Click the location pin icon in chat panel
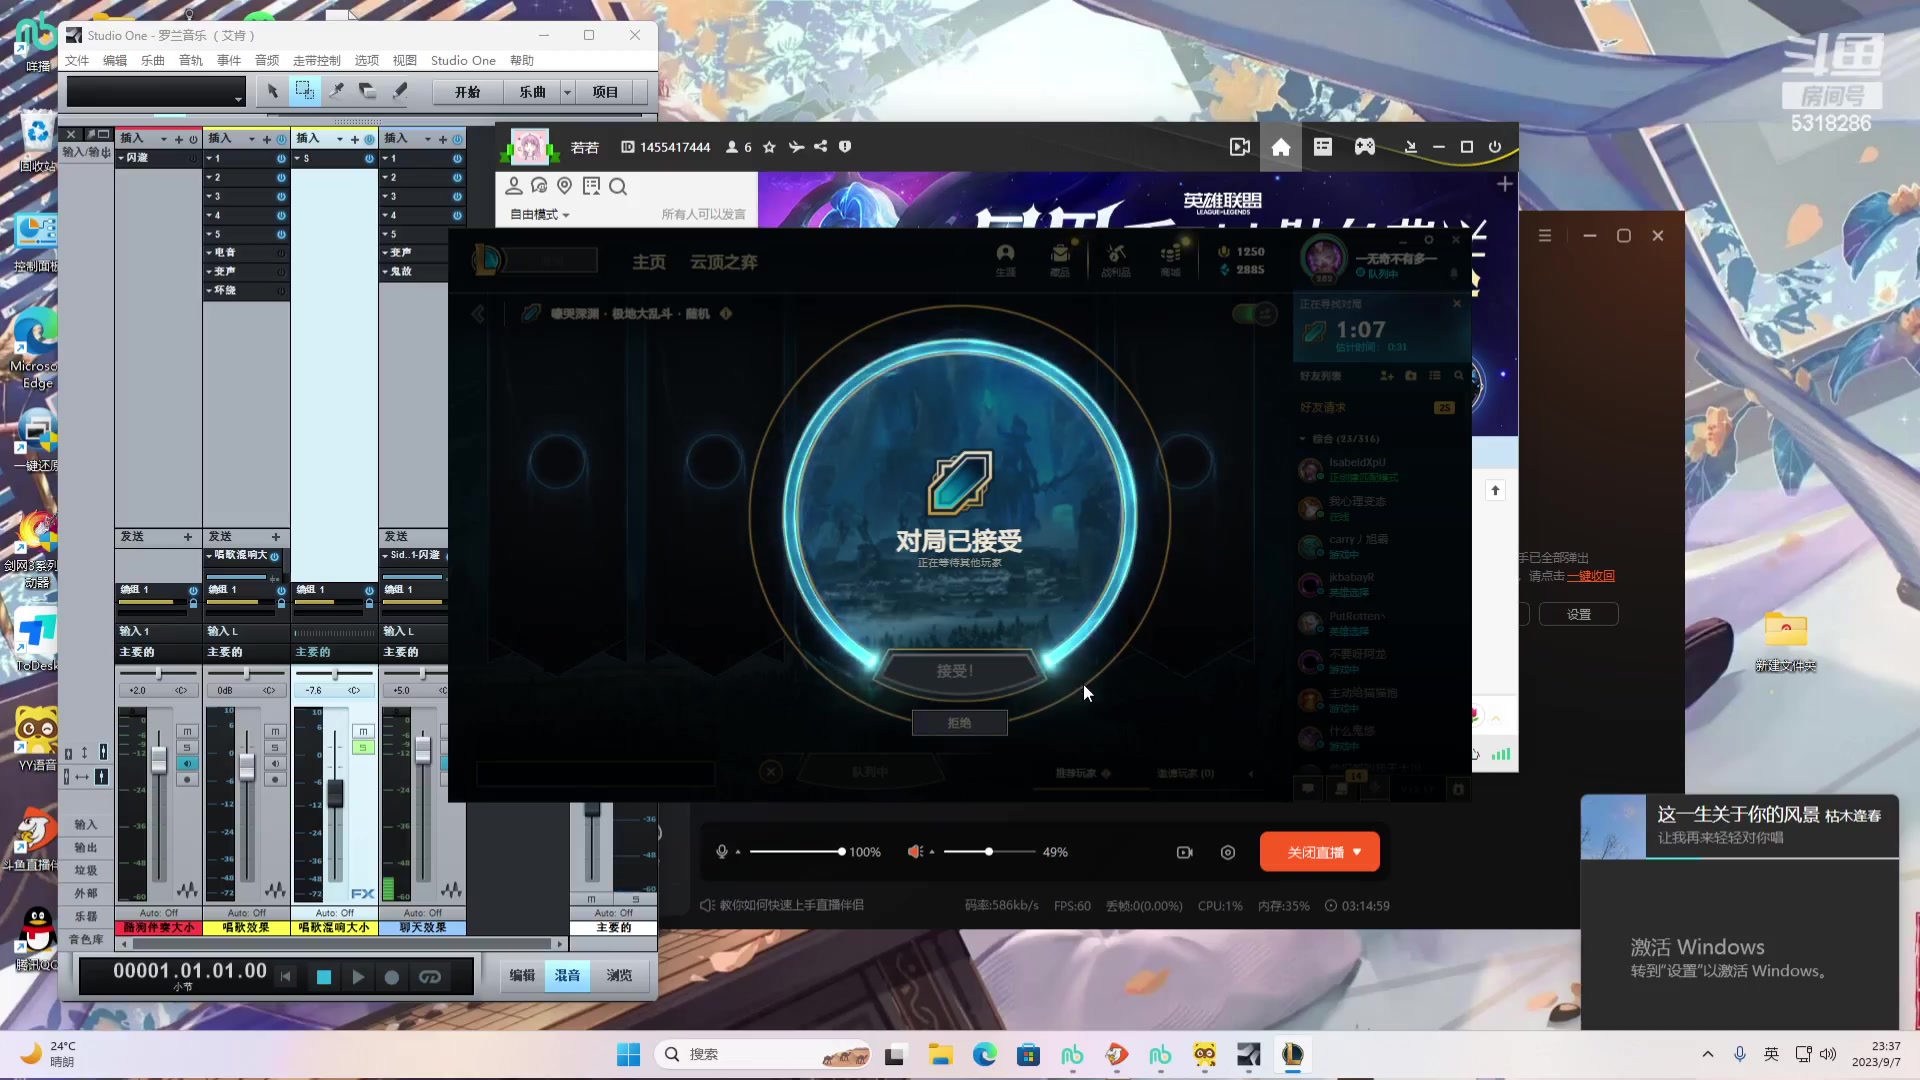This screenshot has height=1080, width=1920. pos(565,186)
